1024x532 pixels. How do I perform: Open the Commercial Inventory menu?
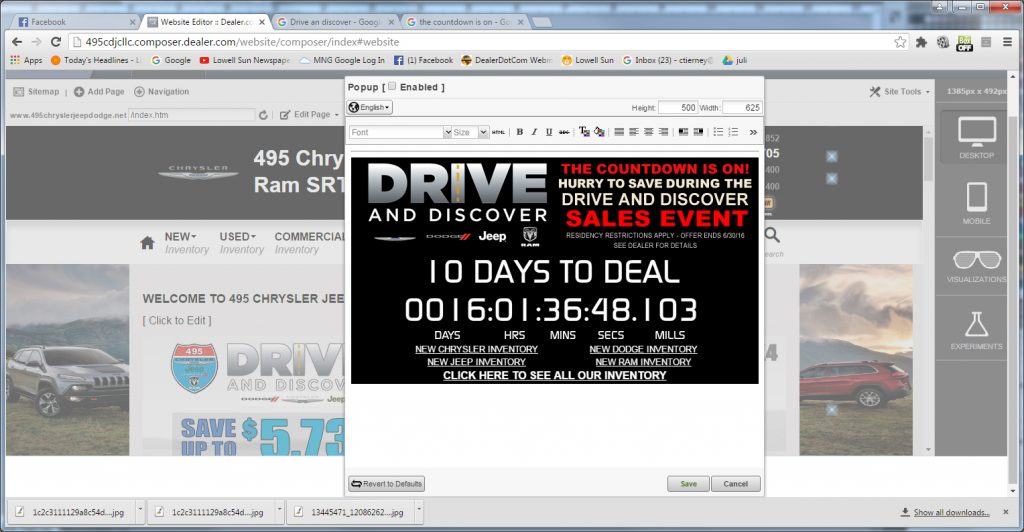coord(310,242)
